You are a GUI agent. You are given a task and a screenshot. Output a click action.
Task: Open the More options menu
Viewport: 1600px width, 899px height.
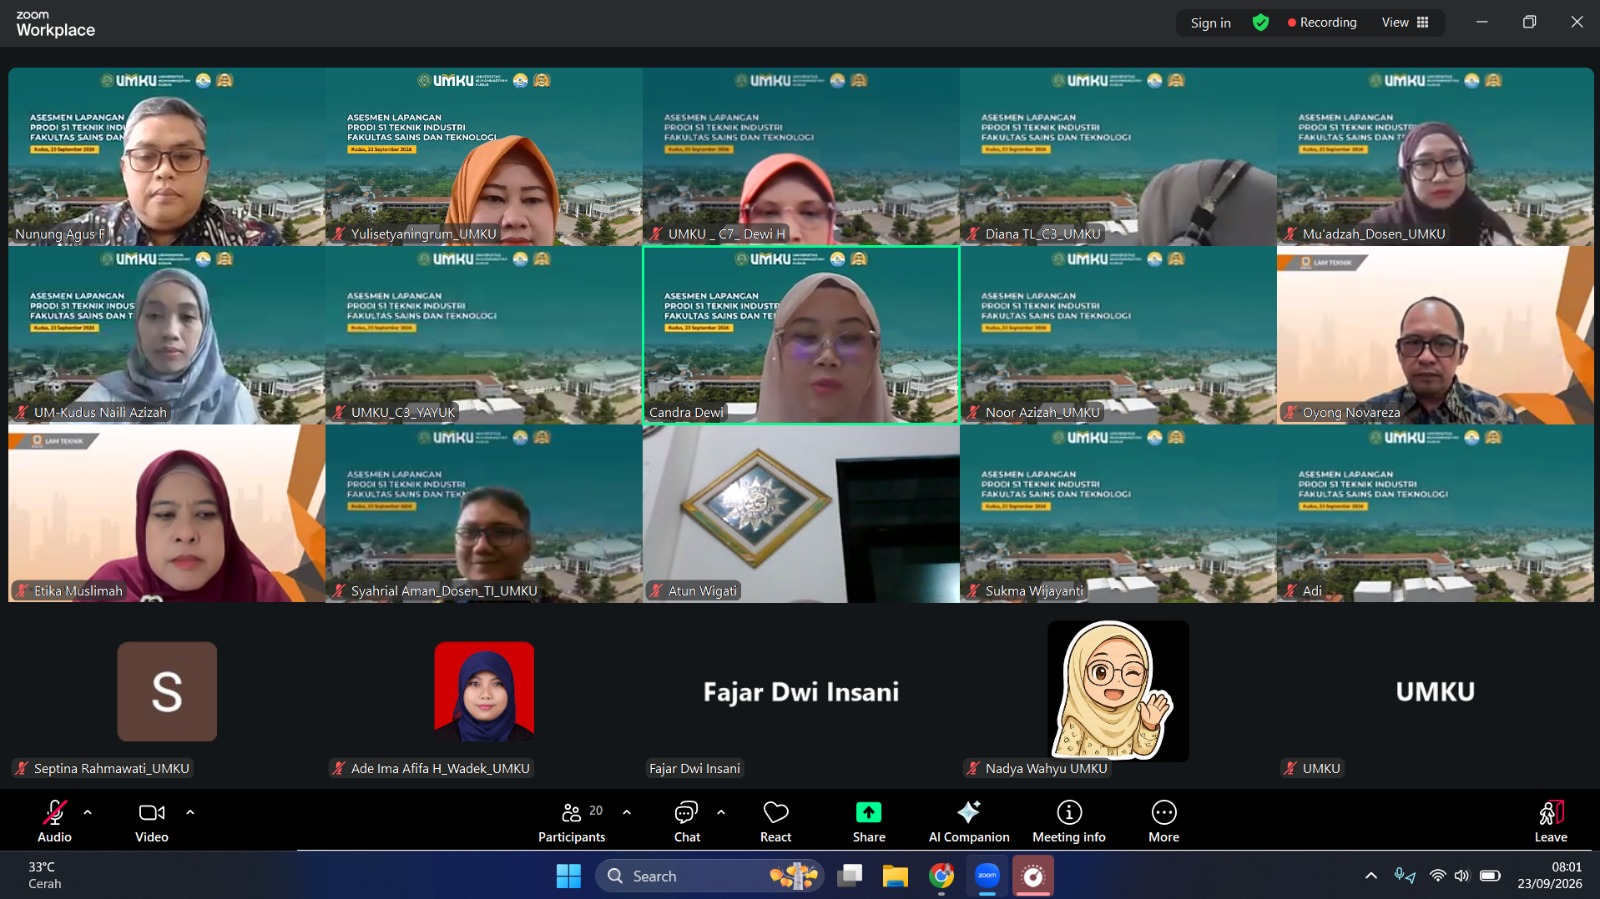coord(1164,822)
